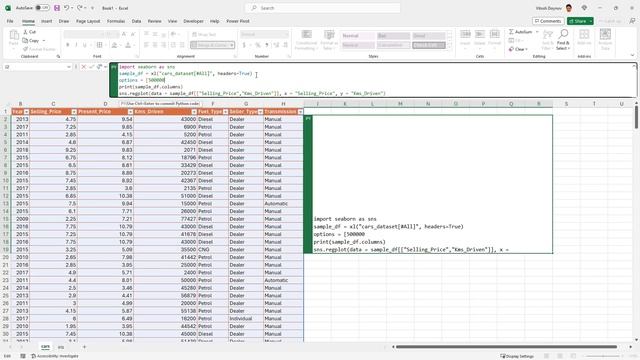The image size is (640, 360).
Task: Click the Comma Style icon
Action: pyautogui.click(x=267, y=45)
